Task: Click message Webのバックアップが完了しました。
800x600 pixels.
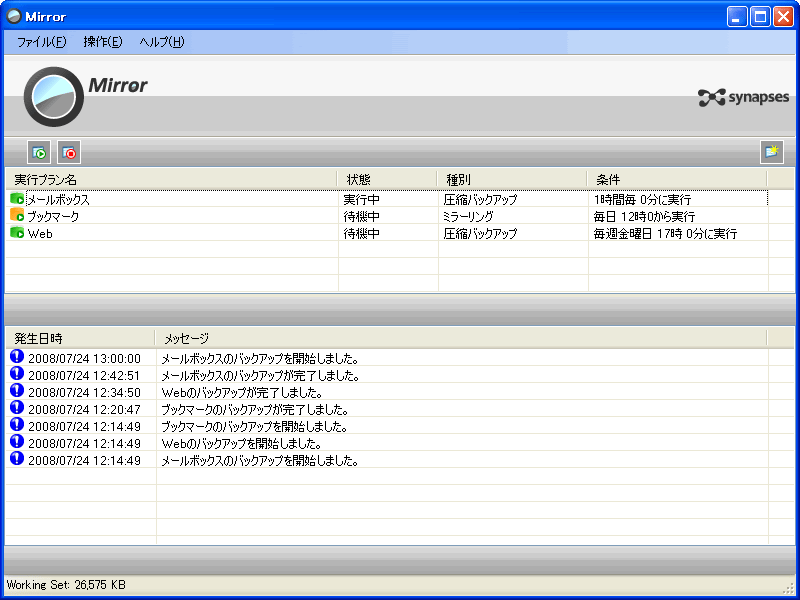Action: point(242,392)
